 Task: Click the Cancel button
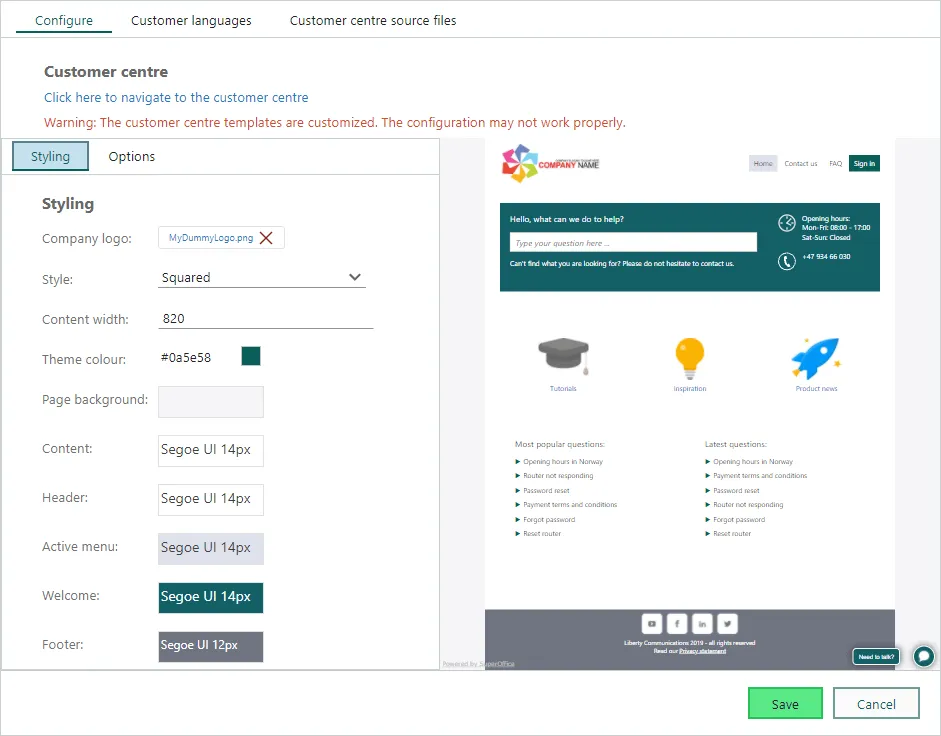876,704
